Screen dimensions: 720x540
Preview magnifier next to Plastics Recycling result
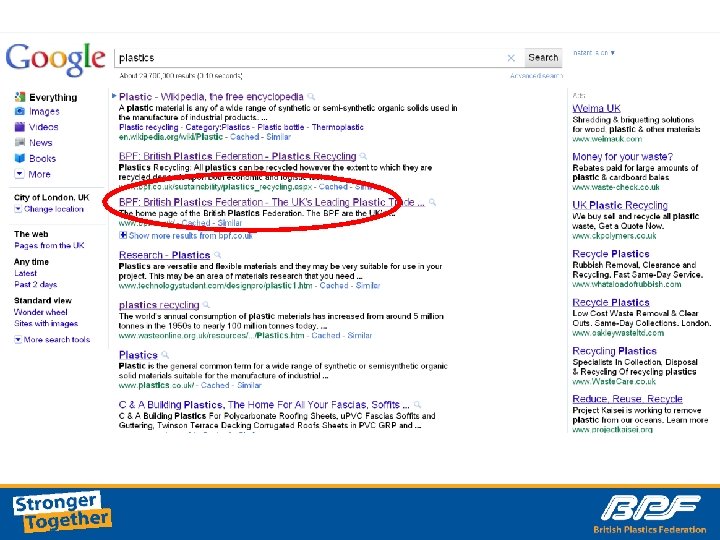click(363, 156)
